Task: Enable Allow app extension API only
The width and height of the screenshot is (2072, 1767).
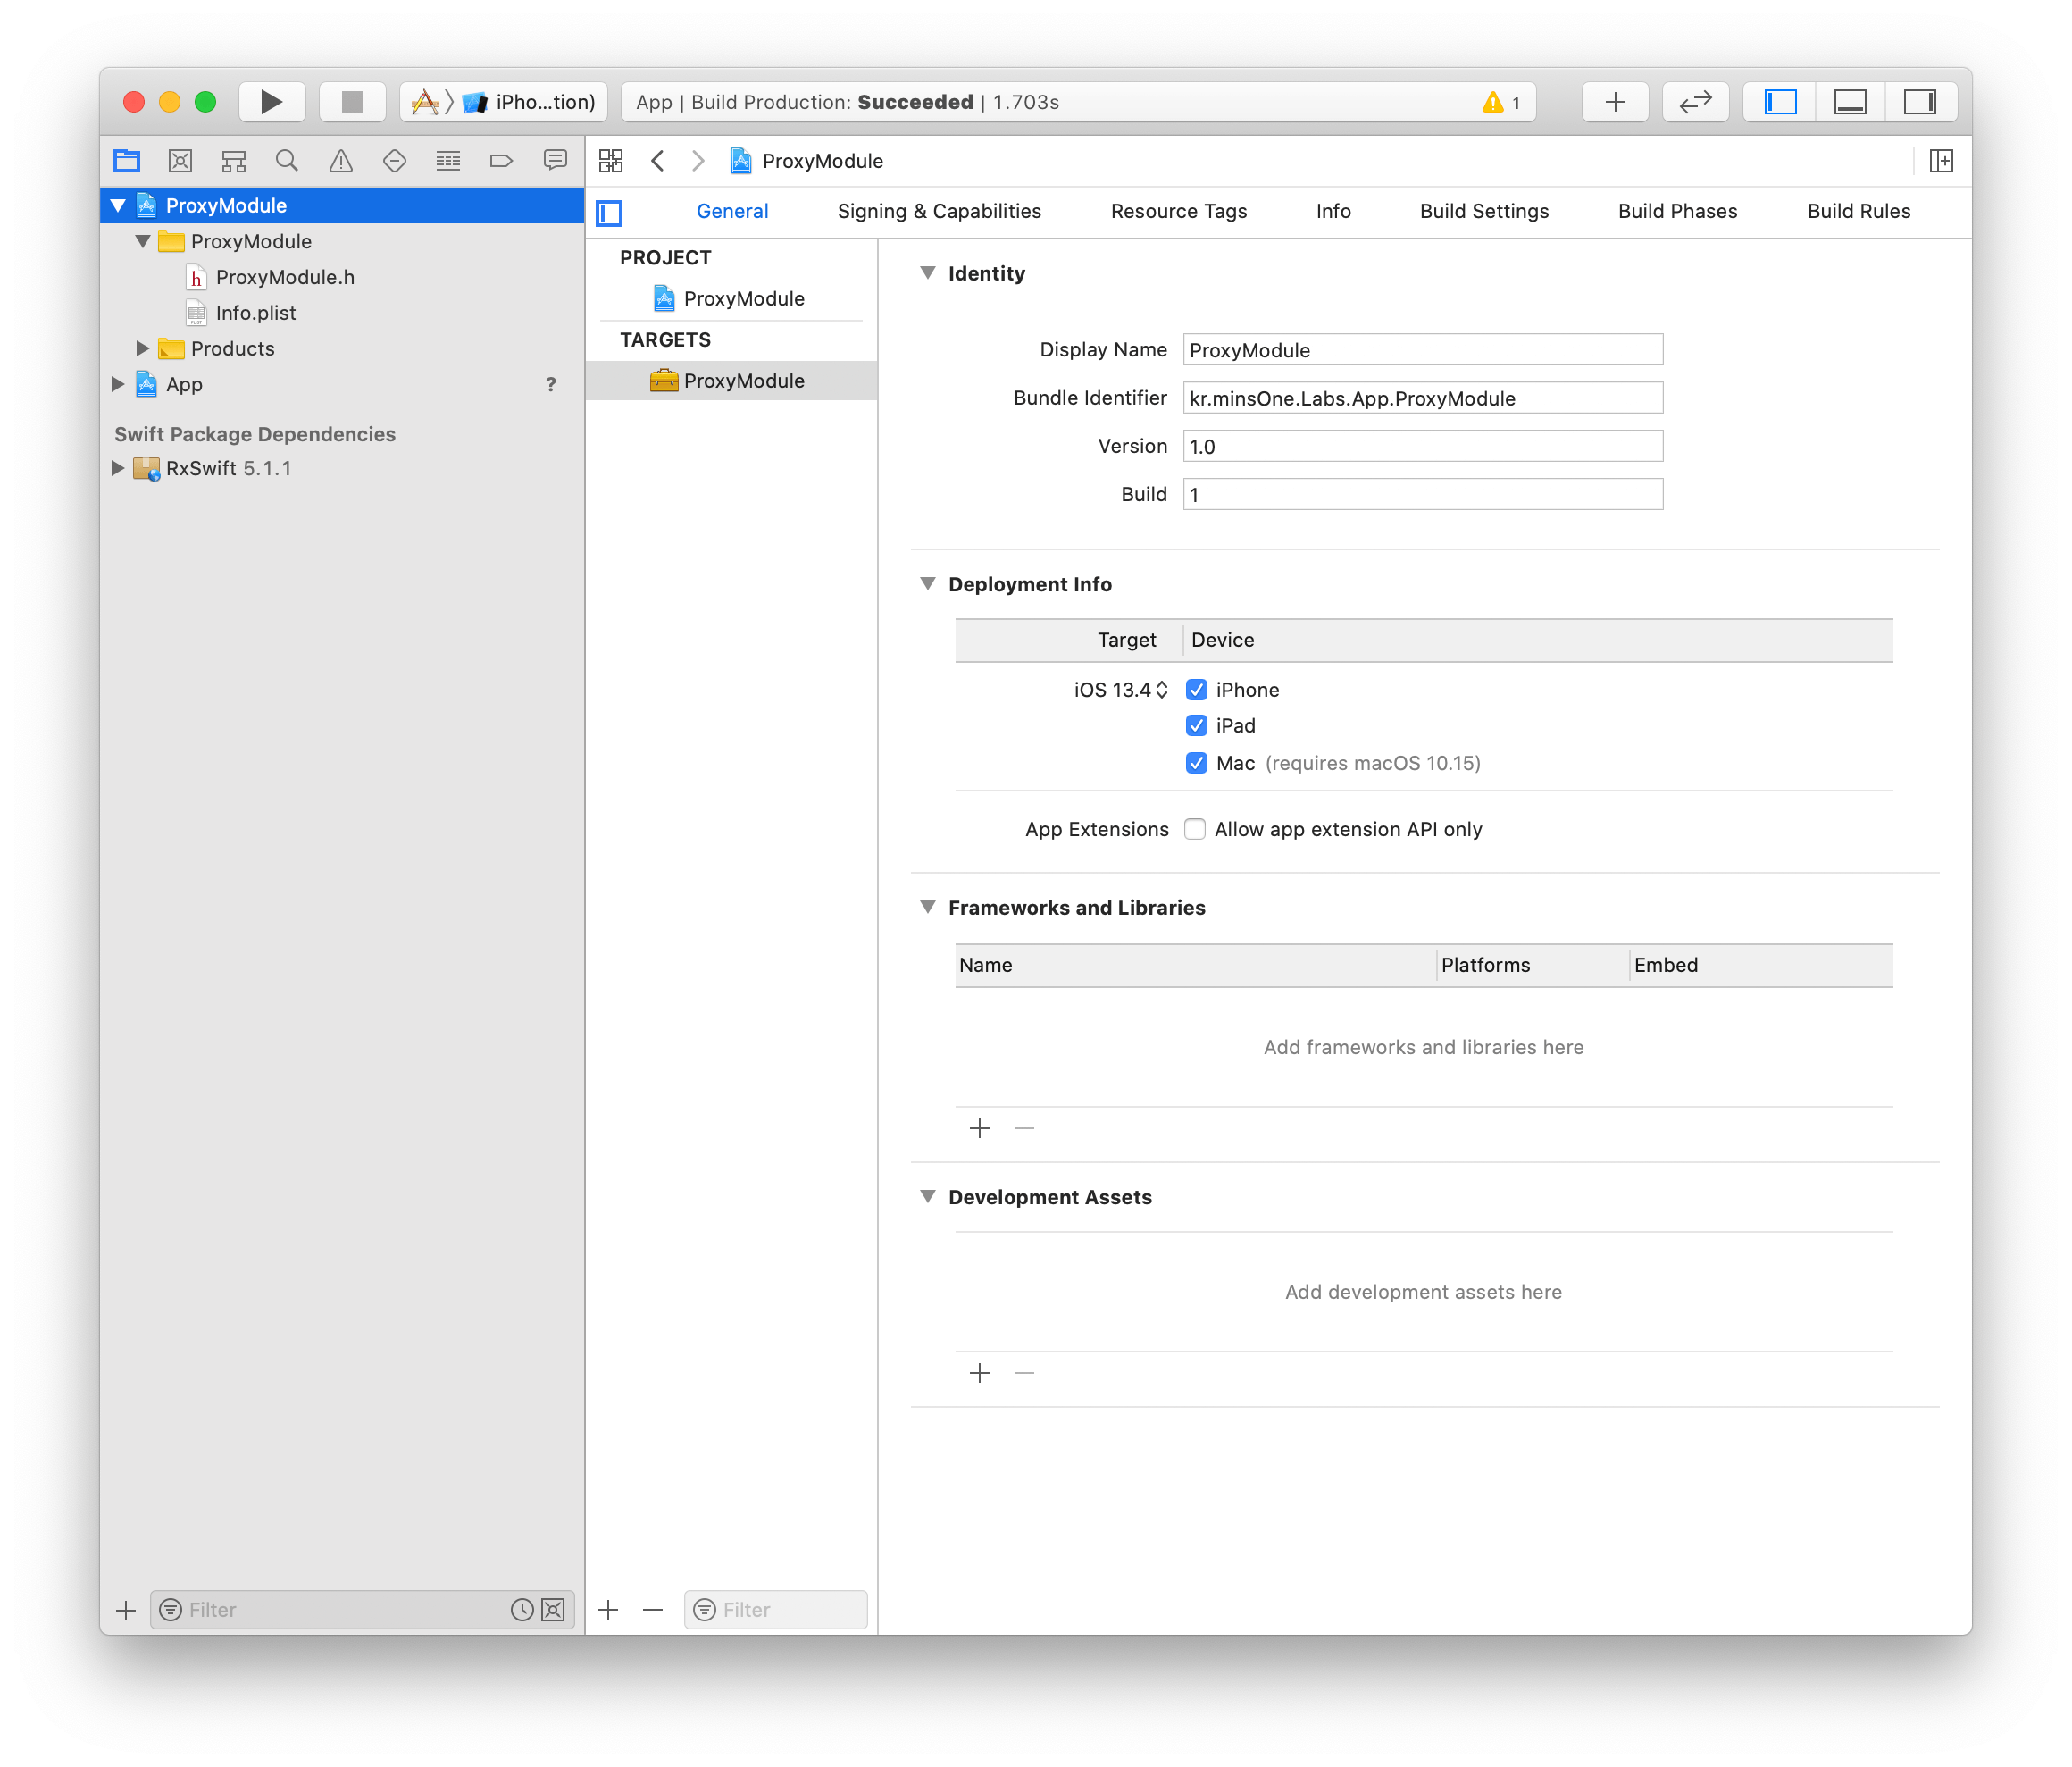Action: 1194,829
